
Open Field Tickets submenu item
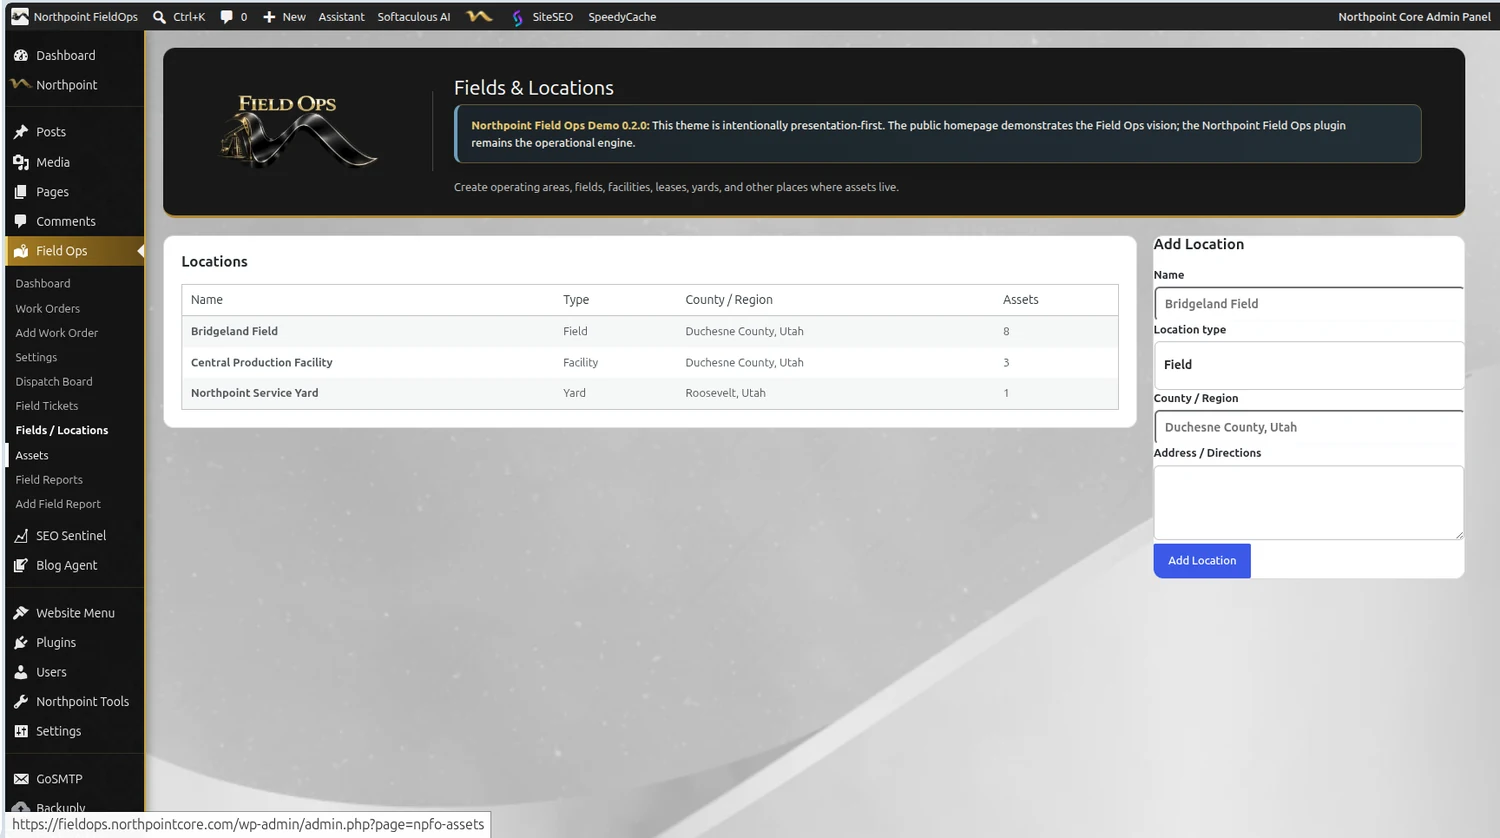pos(47,406)
